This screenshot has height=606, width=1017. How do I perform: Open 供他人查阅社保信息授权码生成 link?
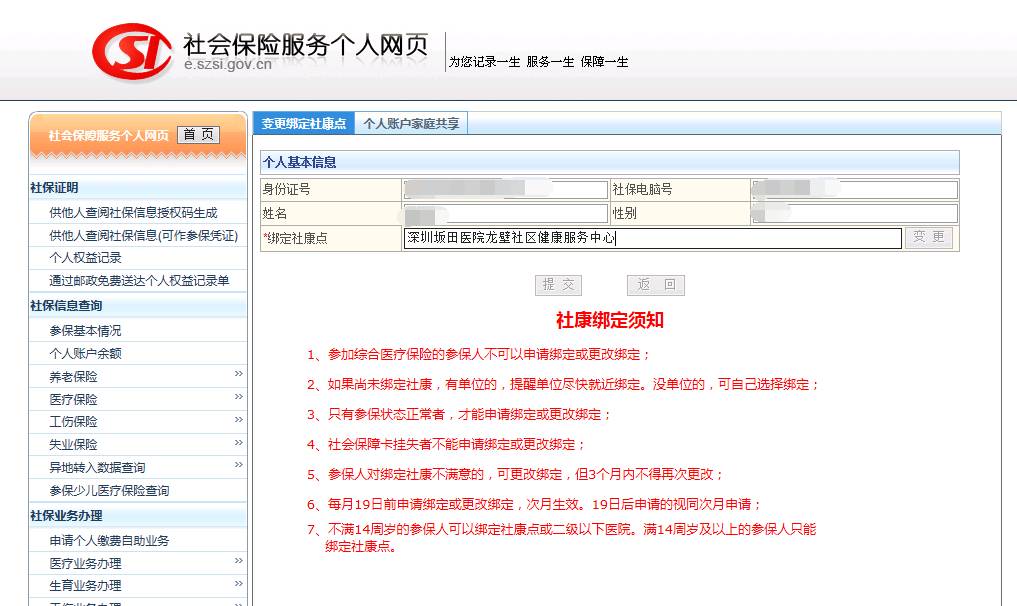pos(133,213)
